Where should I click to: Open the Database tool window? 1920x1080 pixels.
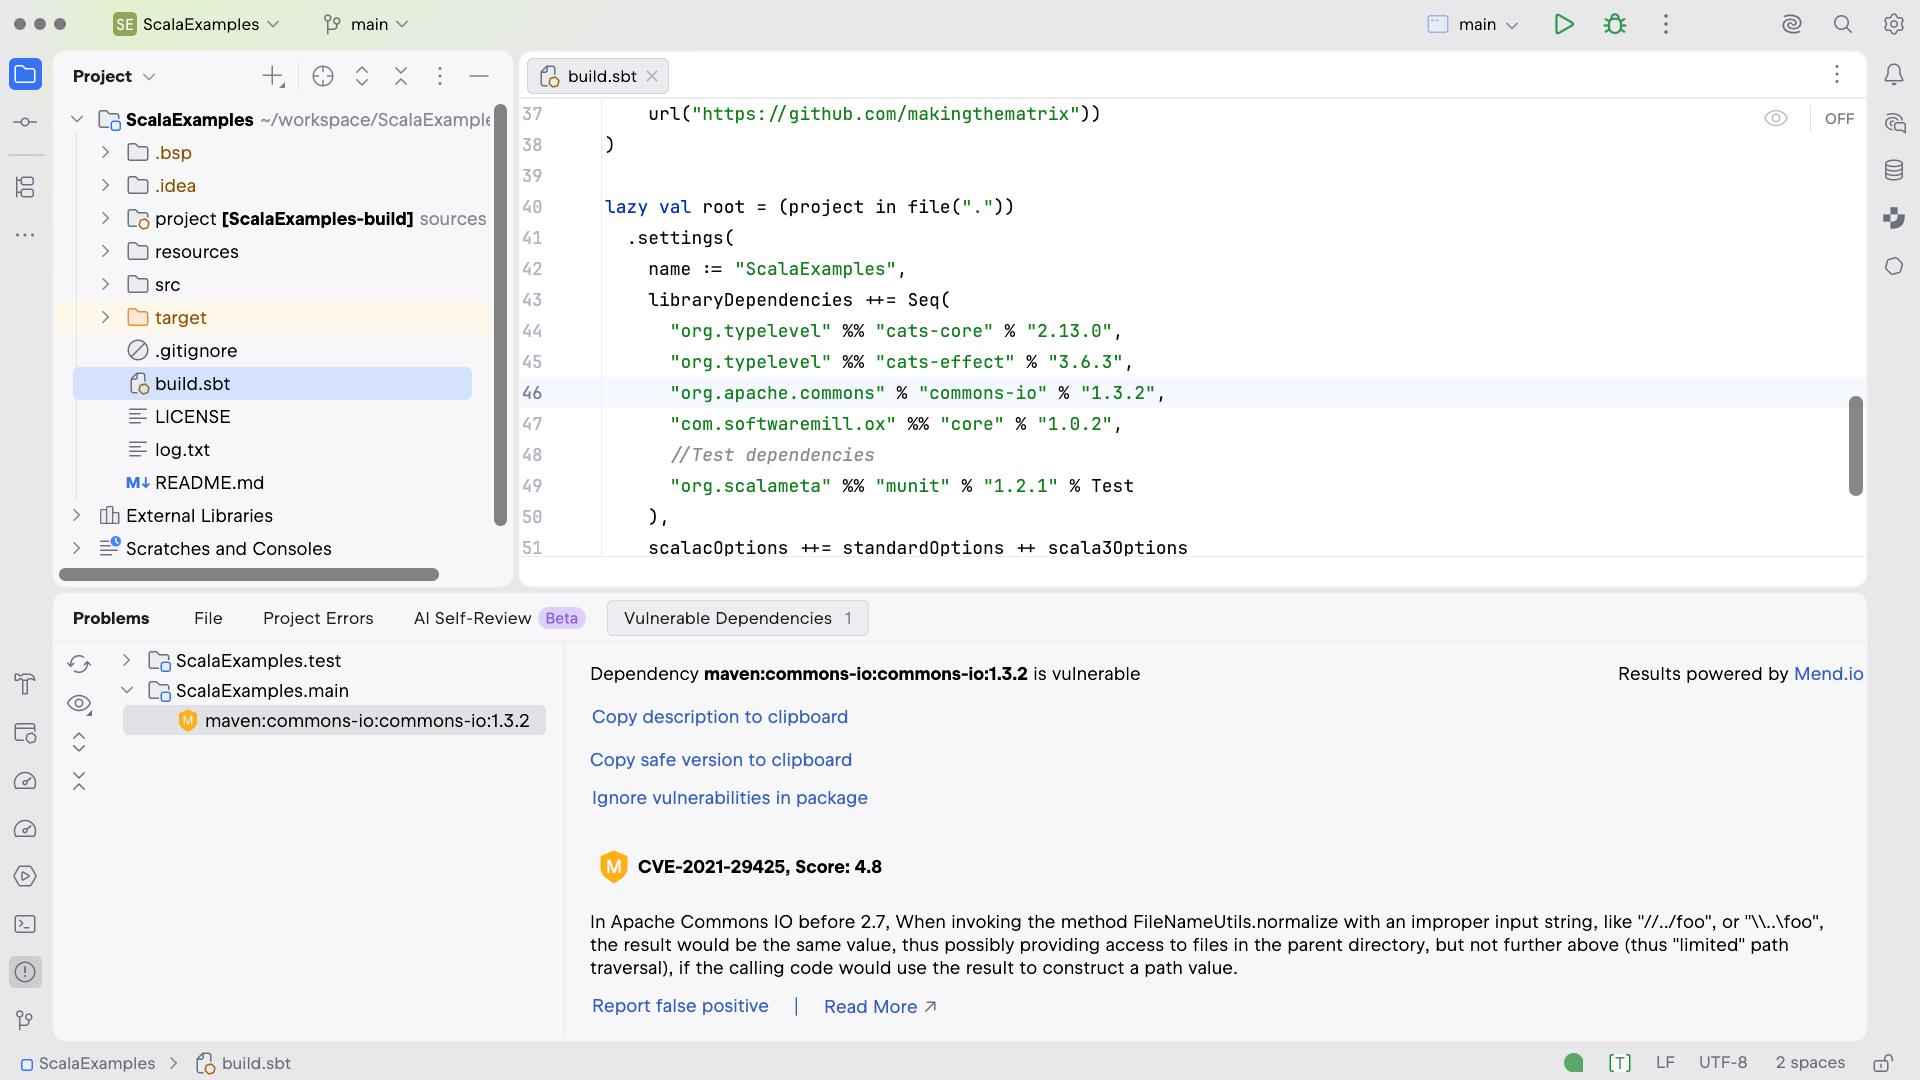[1895, 170]
